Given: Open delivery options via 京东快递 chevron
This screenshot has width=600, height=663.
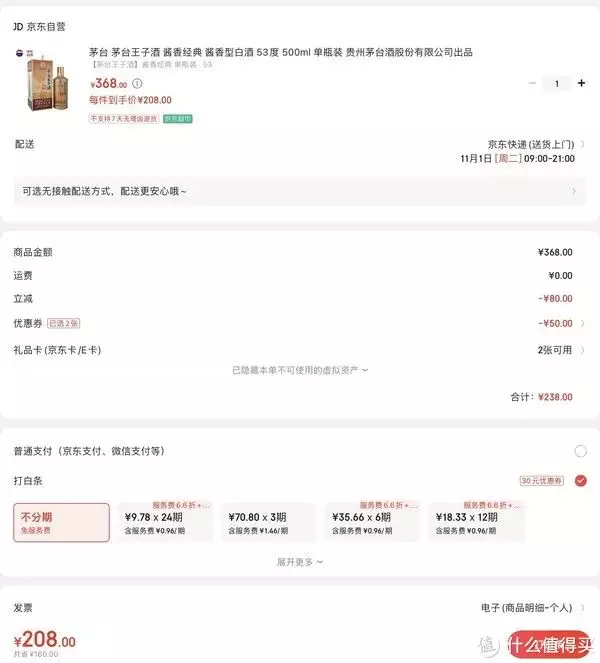Looking at the screenshot, I should pyautogui.click(x=583, y=145).
